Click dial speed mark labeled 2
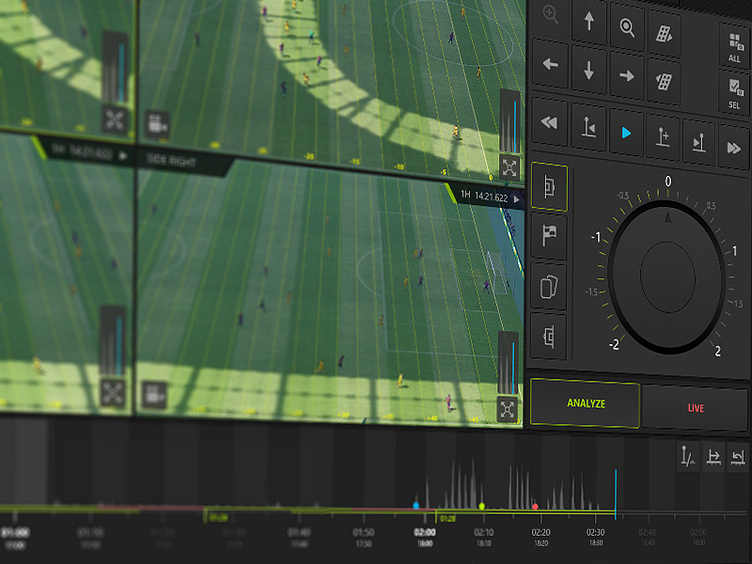Screen dimensions: 752x564 (717, 351)
